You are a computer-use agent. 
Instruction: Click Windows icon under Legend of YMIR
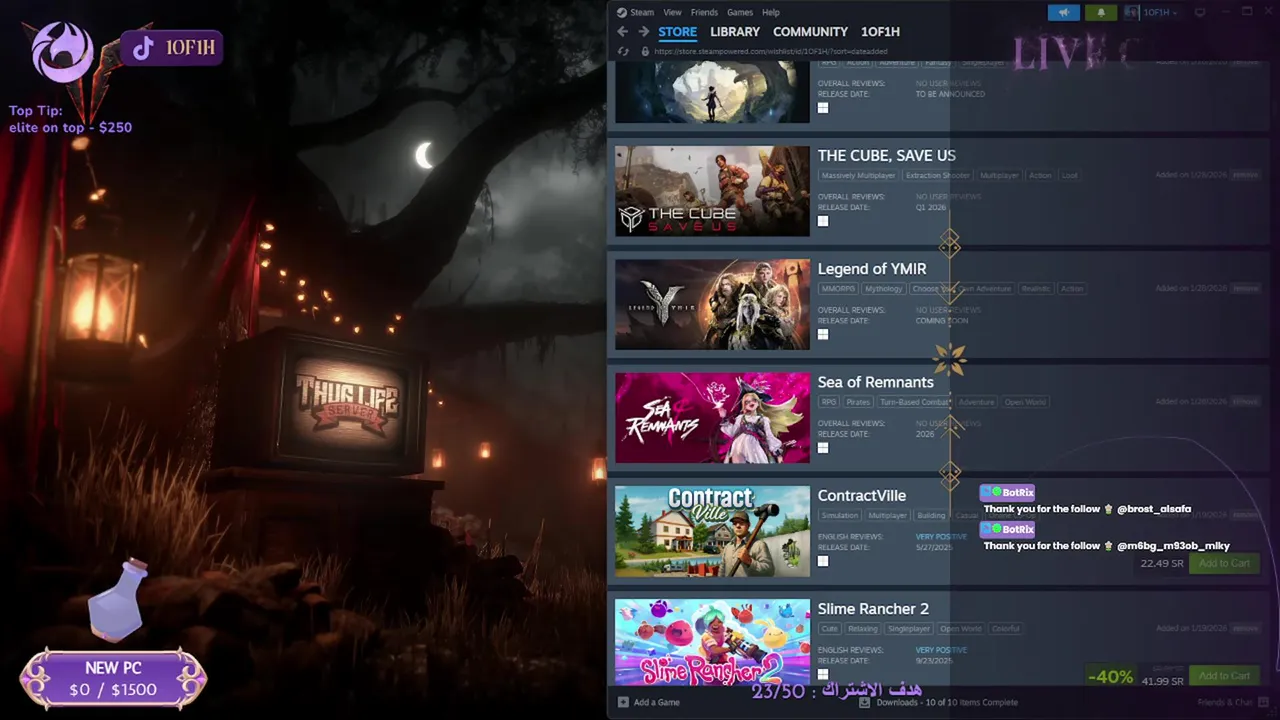click(x=823, y=334)
